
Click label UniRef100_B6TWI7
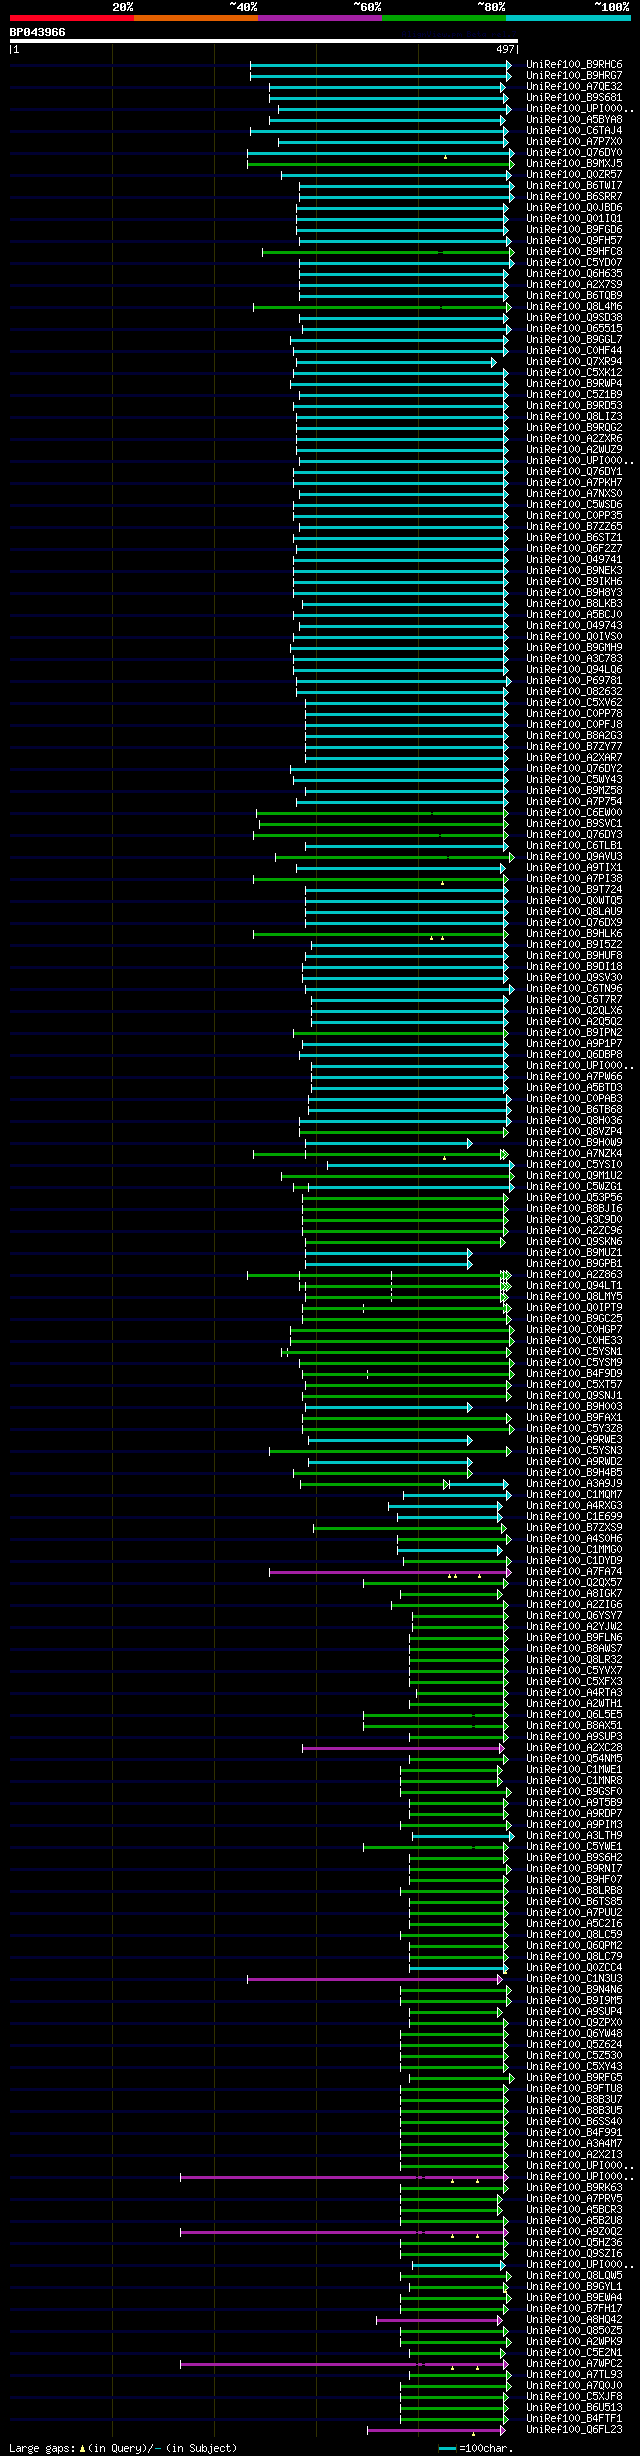click(574, 186)
